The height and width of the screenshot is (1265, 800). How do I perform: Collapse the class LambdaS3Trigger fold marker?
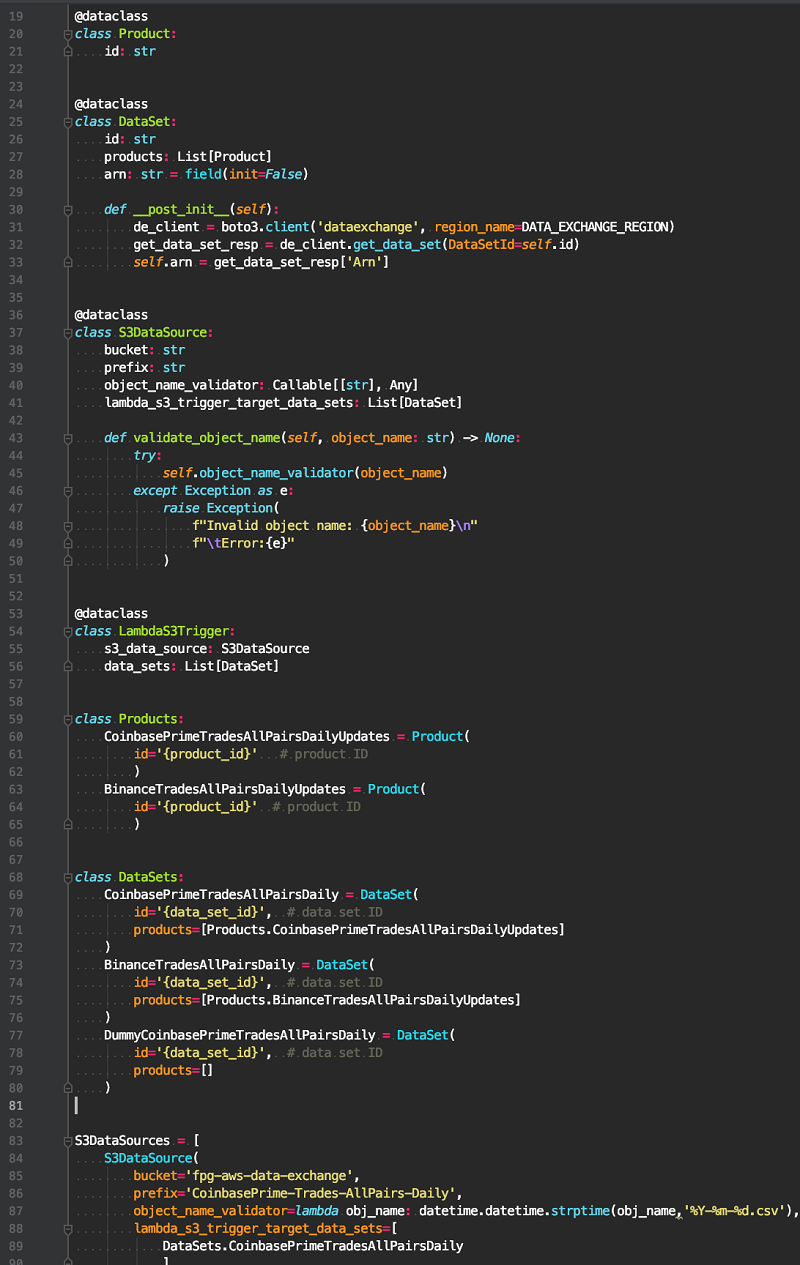point(66,631)
